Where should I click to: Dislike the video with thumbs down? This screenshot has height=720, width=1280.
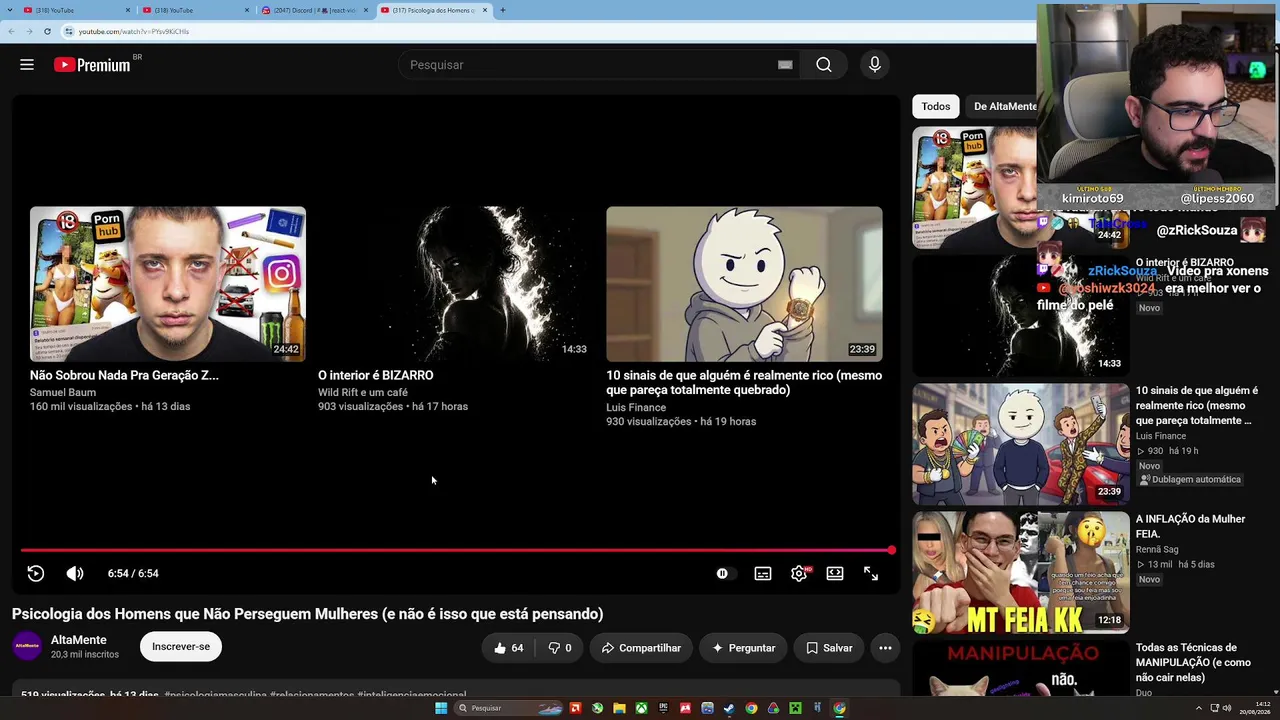[x=560, y=648]
